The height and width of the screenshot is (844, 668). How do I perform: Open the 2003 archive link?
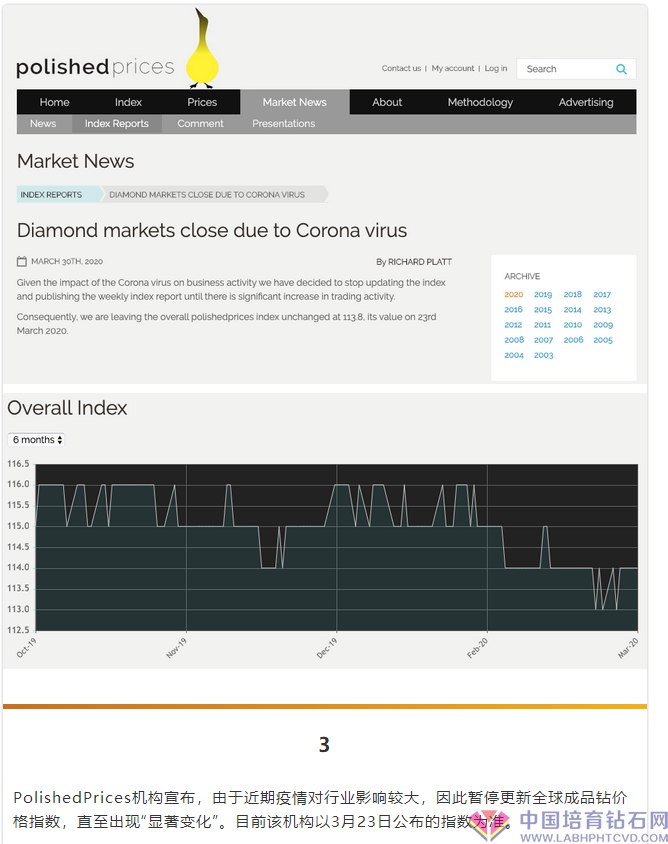click(x=544, y=355)
